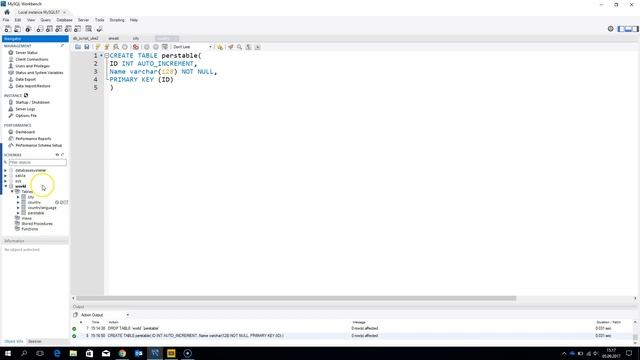
Task: Click the rollback transaction icon
Action: (x=156, y=47)
